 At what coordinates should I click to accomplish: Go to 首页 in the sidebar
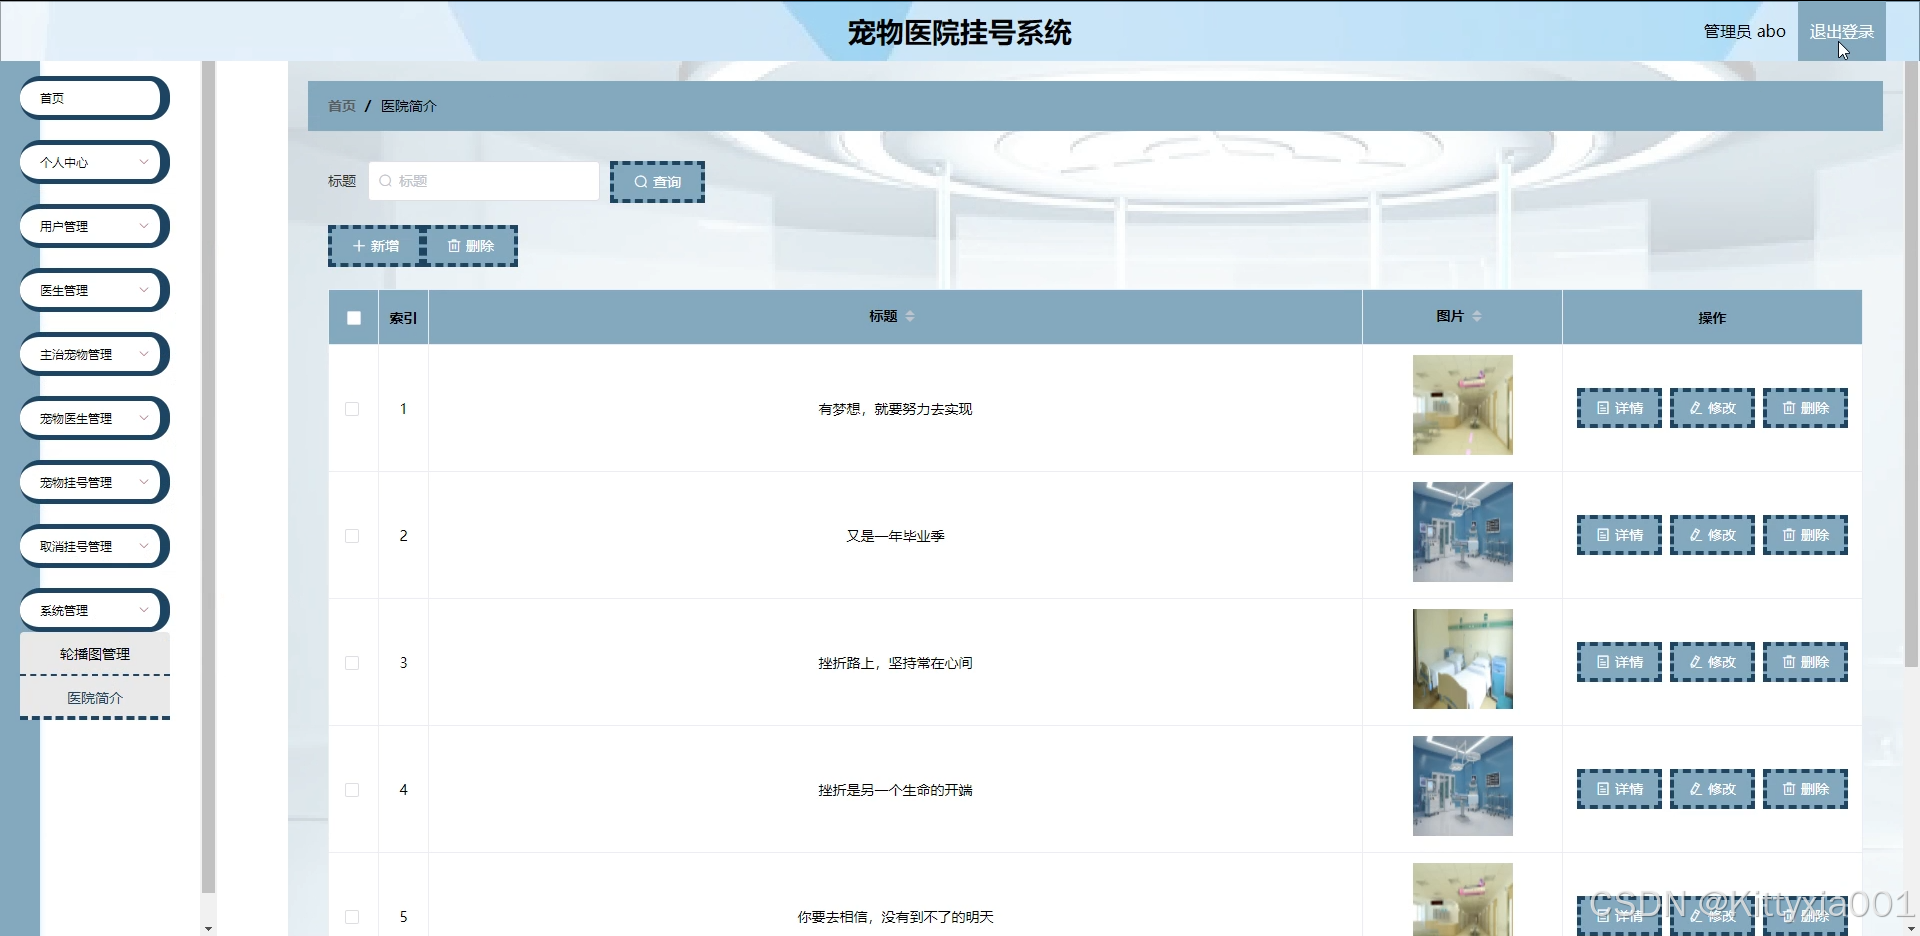[93, 98]
